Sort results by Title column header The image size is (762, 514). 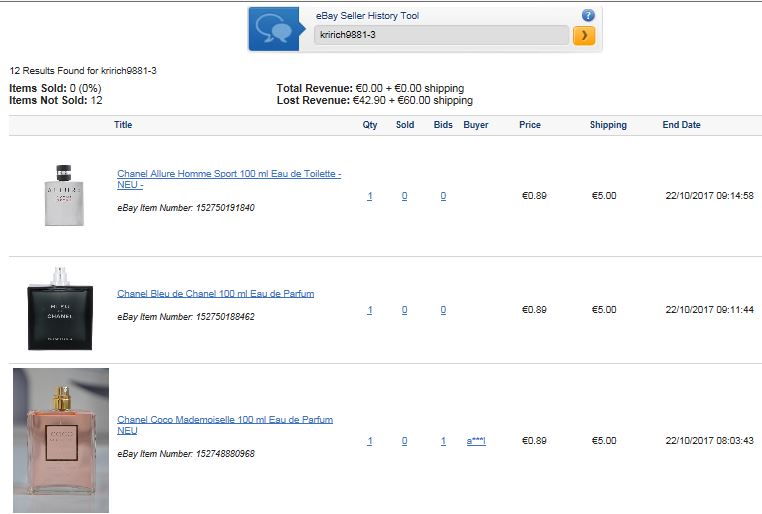pyautogui.click(x=123, y=125)
